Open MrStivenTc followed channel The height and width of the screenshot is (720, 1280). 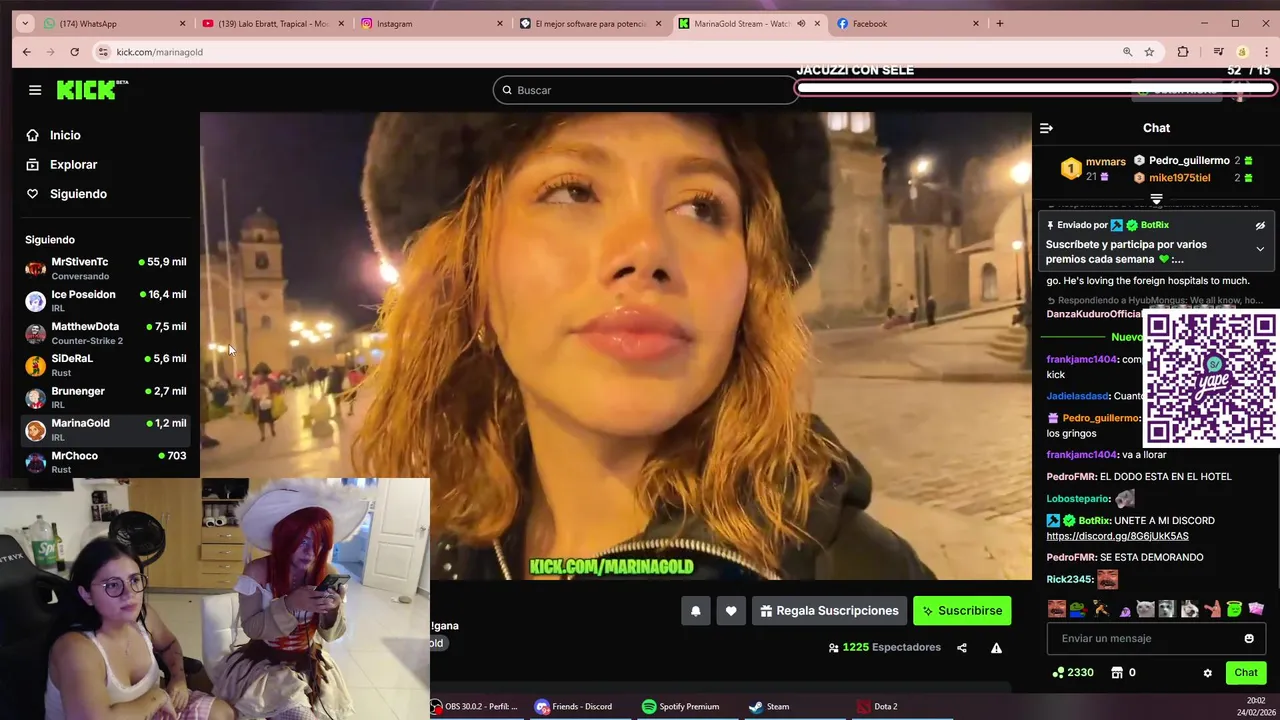click(105, 268)
